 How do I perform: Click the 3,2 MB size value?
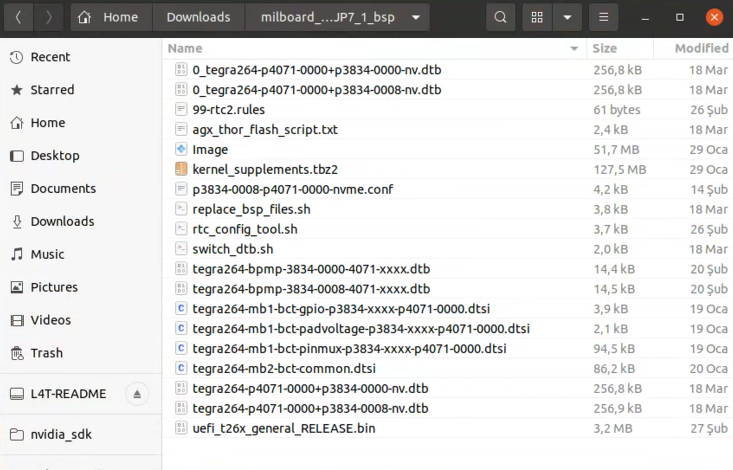coord(613,428)
